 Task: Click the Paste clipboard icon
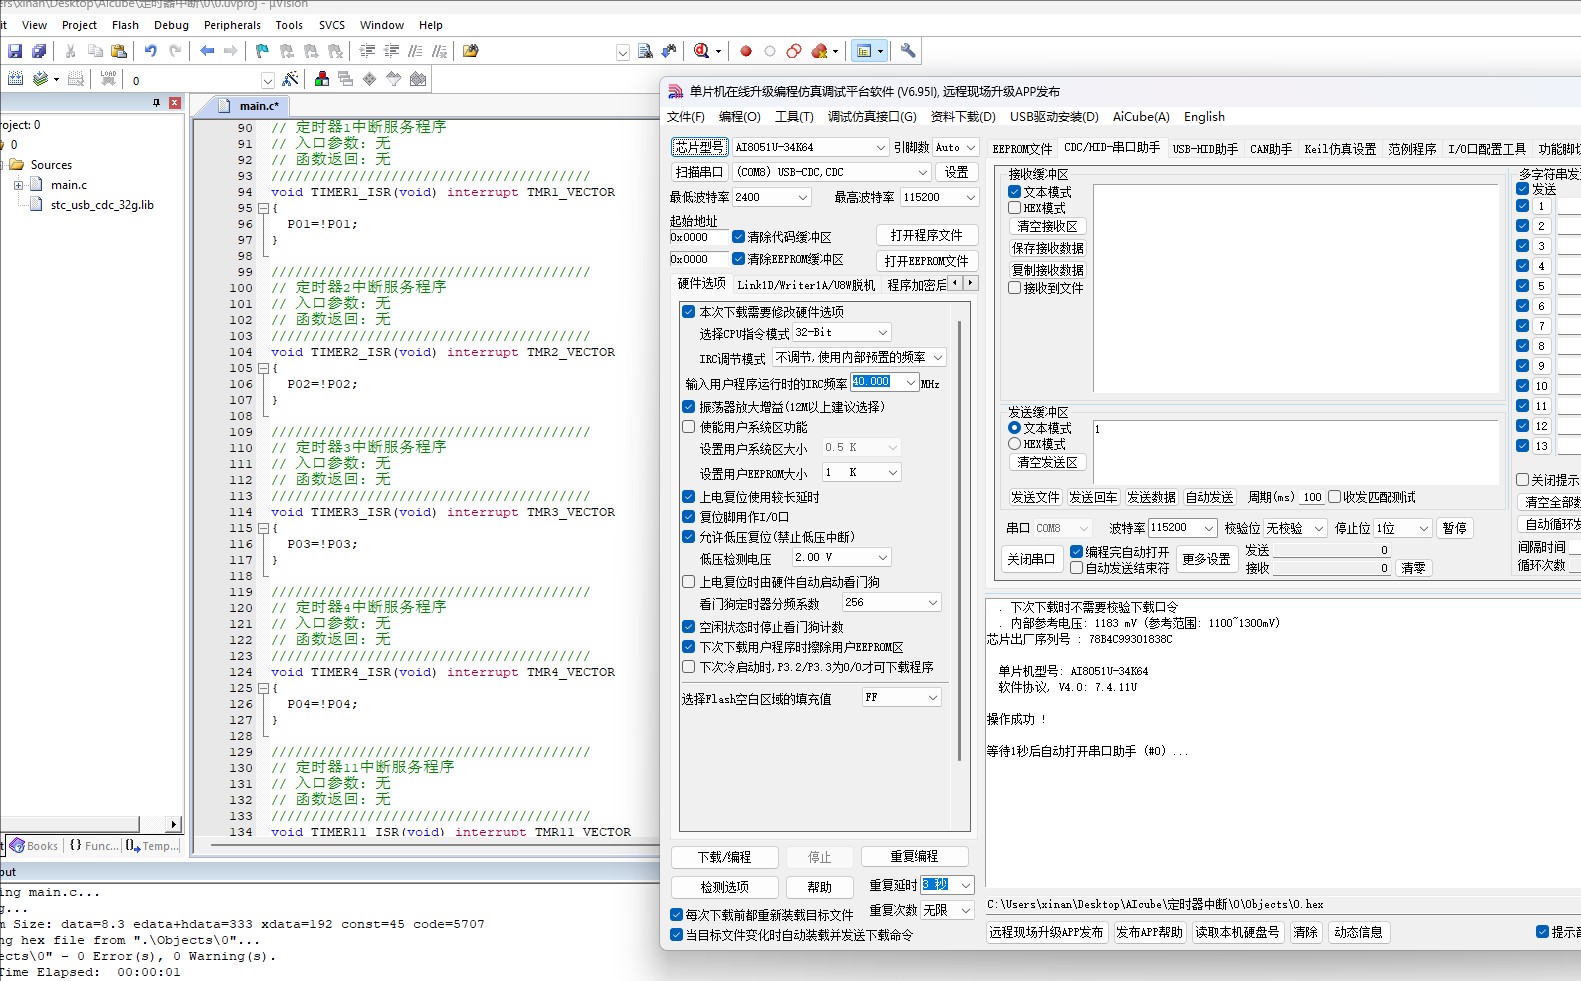119,51
